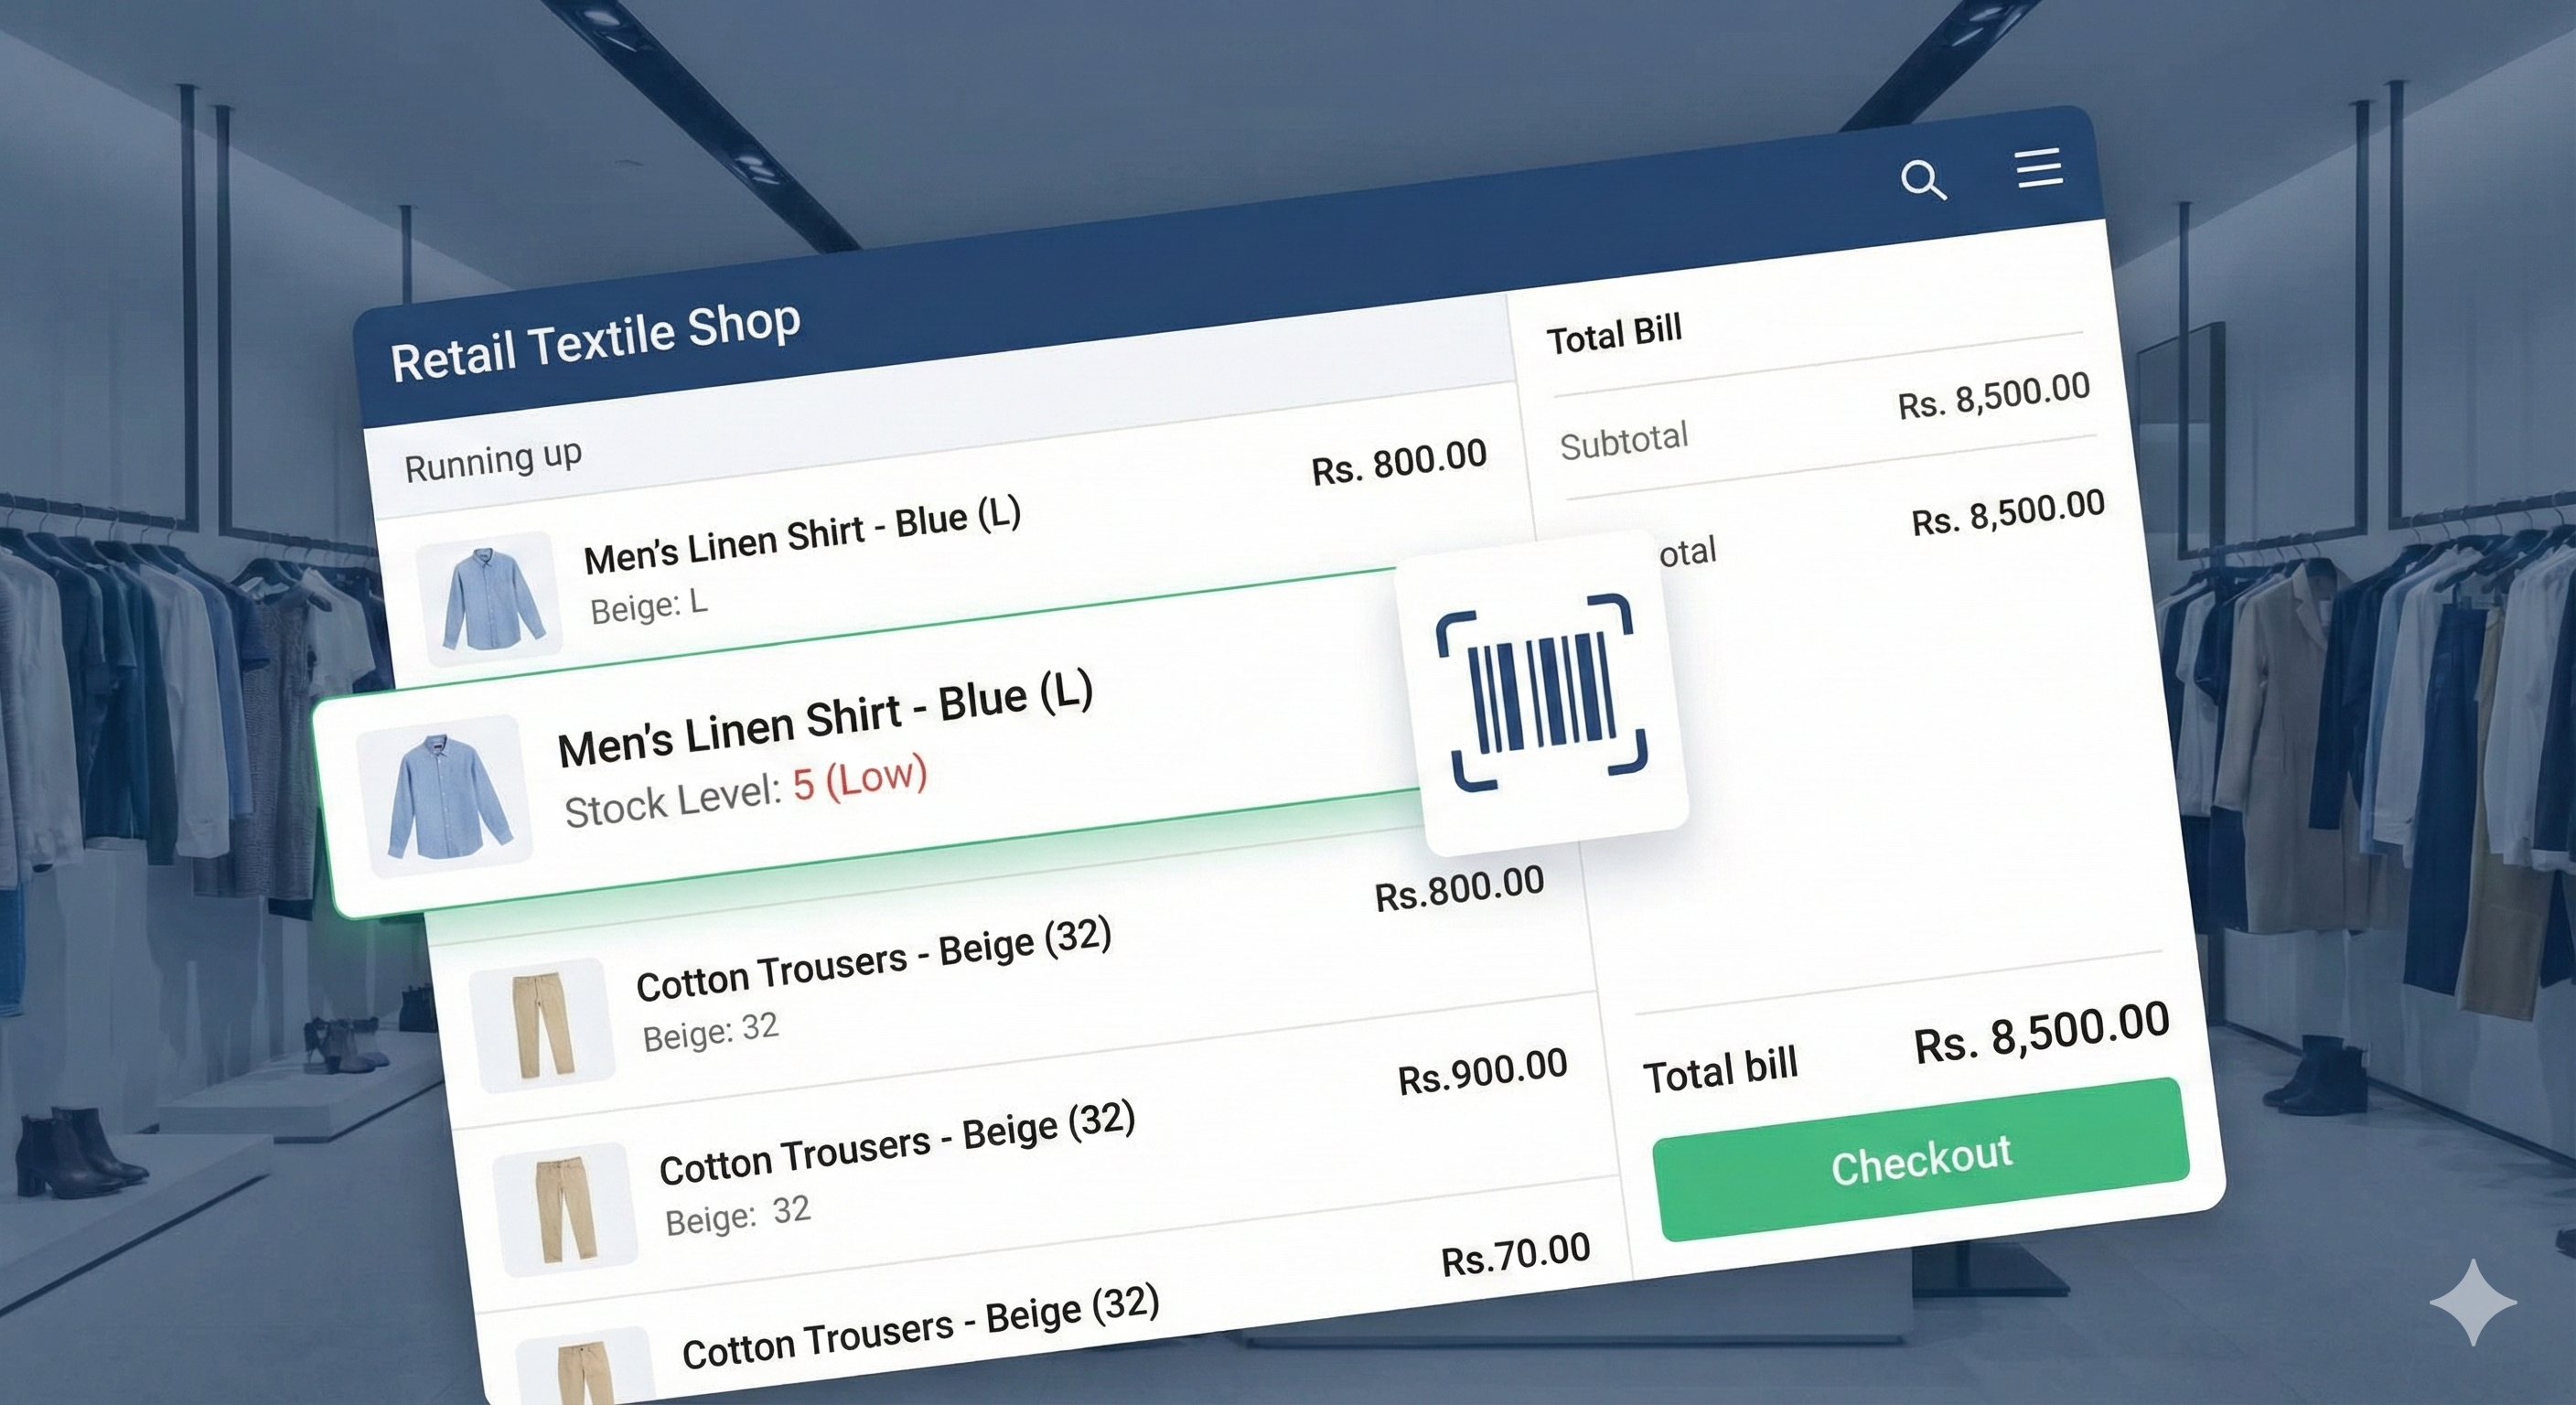Screen dimensions: 2576x1405
Task: Click the search magnifier icon
Action: pos(1922,181)
